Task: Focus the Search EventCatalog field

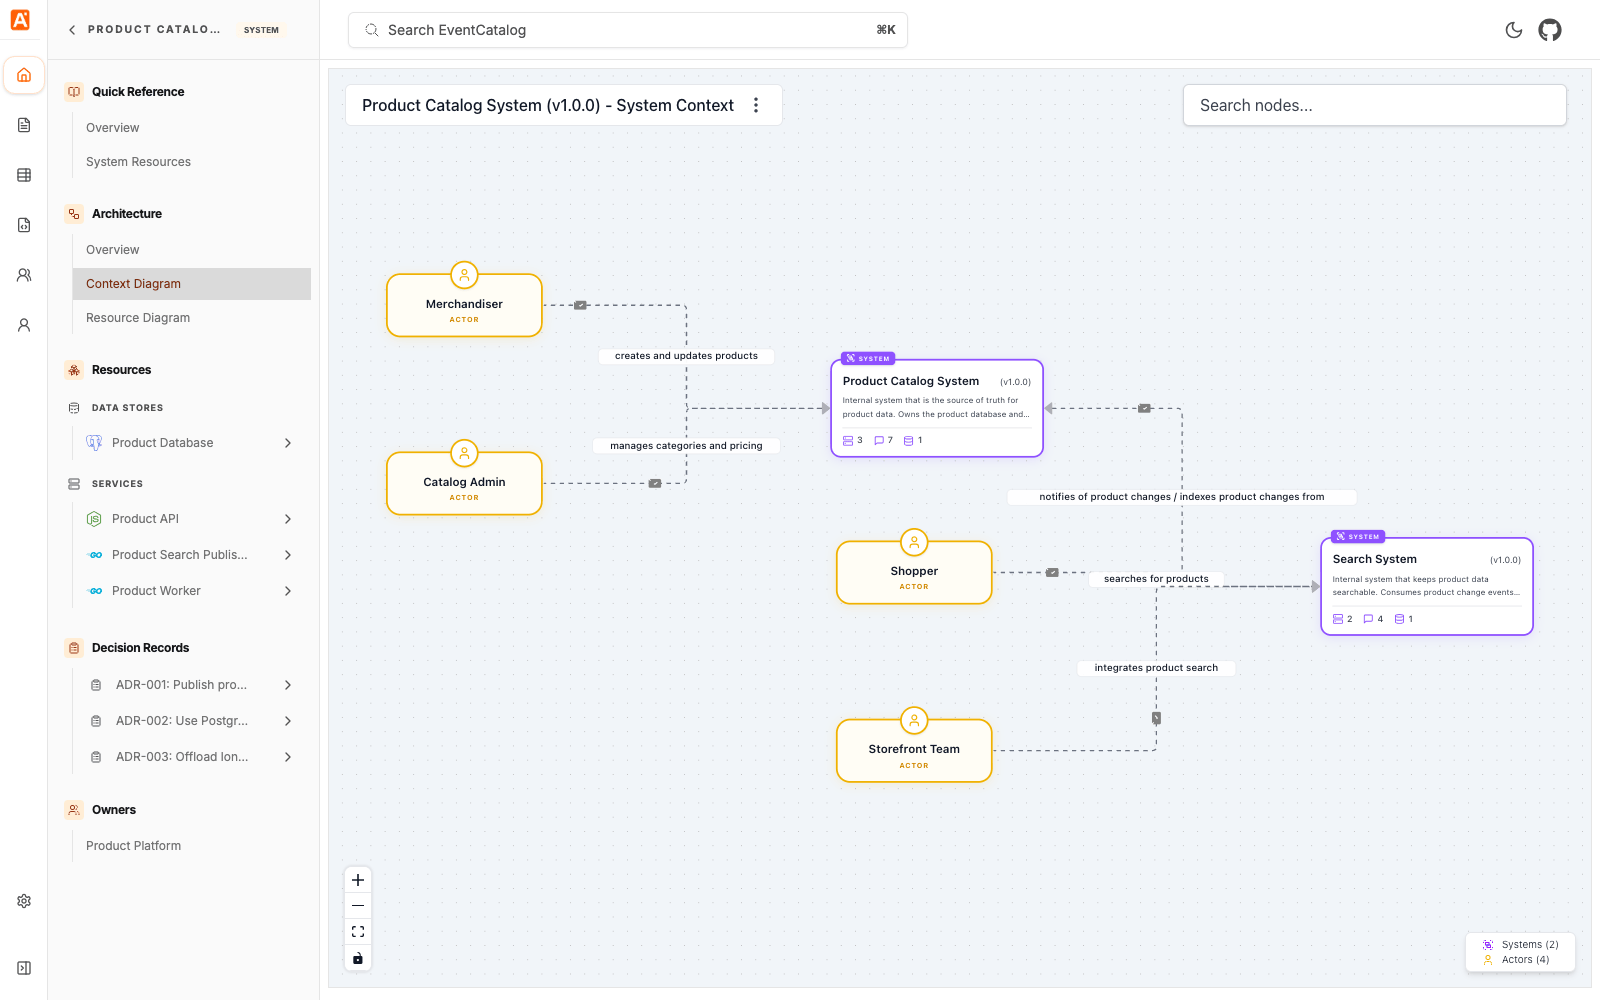Action: pyautogui.click(x=628, y=30)
